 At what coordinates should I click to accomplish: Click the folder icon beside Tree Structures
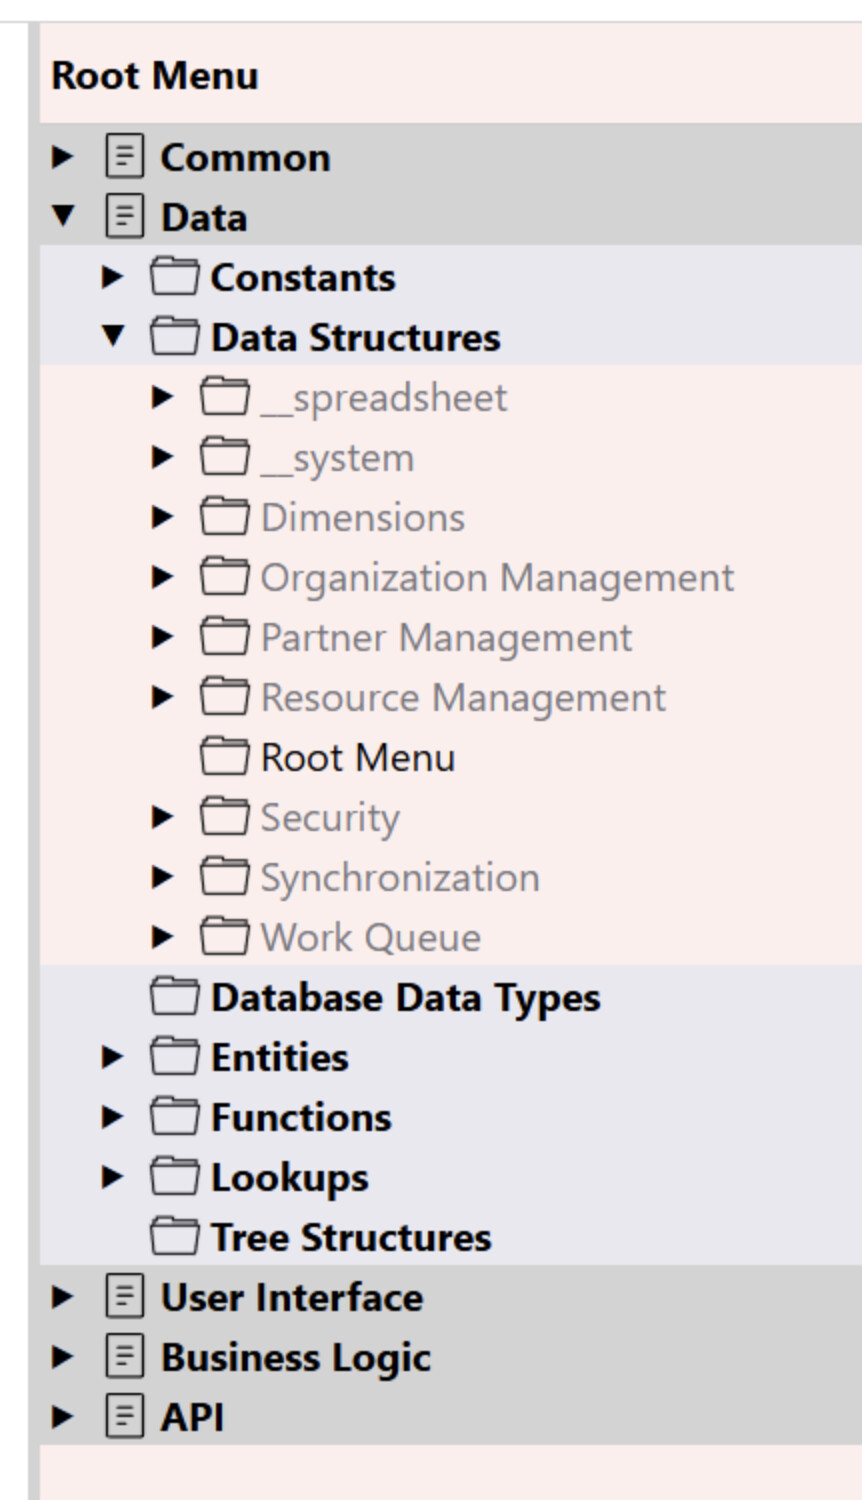click(x=175, y=1237)
